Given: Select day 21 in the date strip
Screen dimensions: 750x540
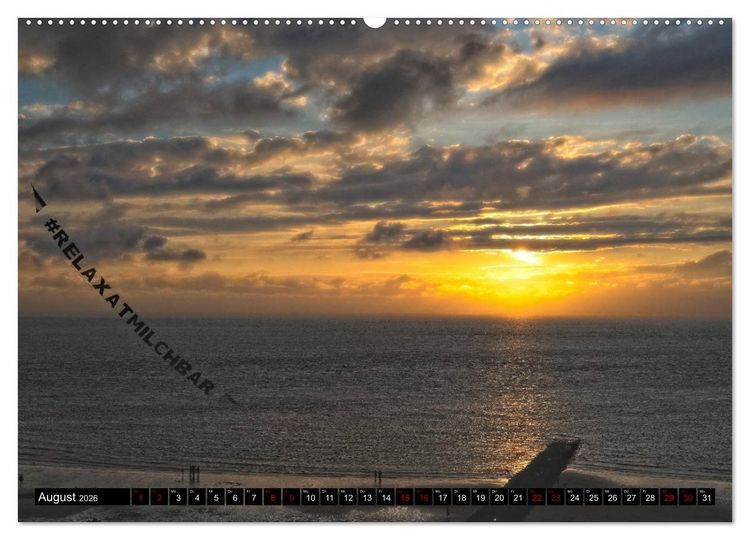Looking at the screenshot, I should [x=518, y=497].
